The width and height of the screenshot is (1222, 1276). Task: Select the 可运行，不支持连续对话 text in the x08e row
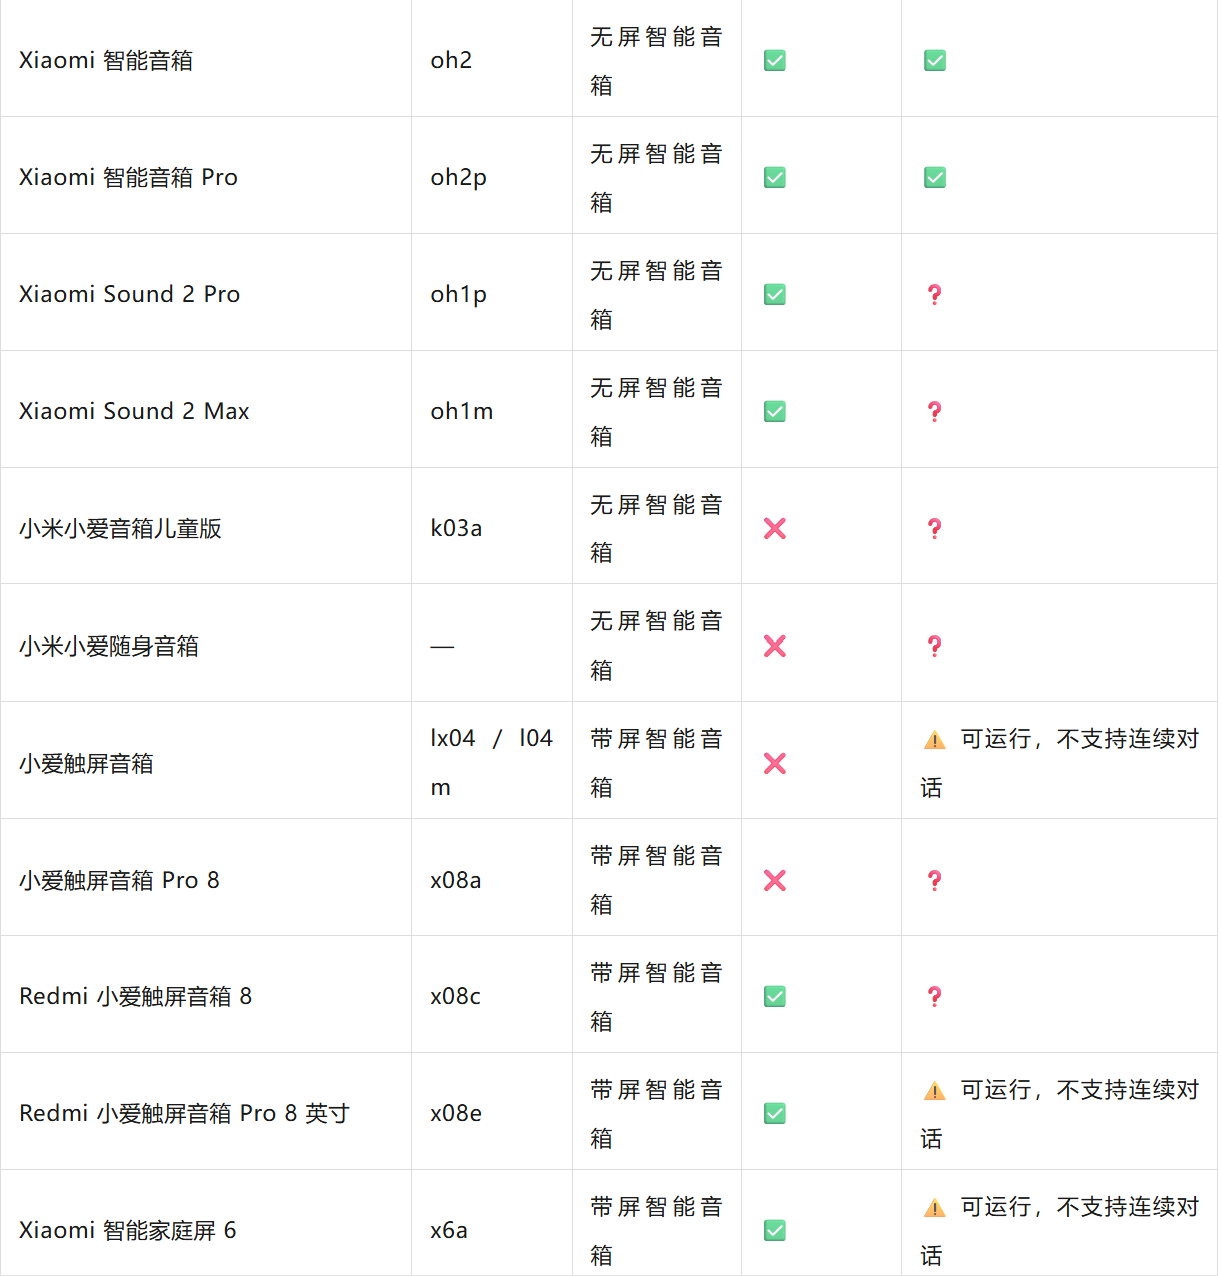point(1060,1114)
